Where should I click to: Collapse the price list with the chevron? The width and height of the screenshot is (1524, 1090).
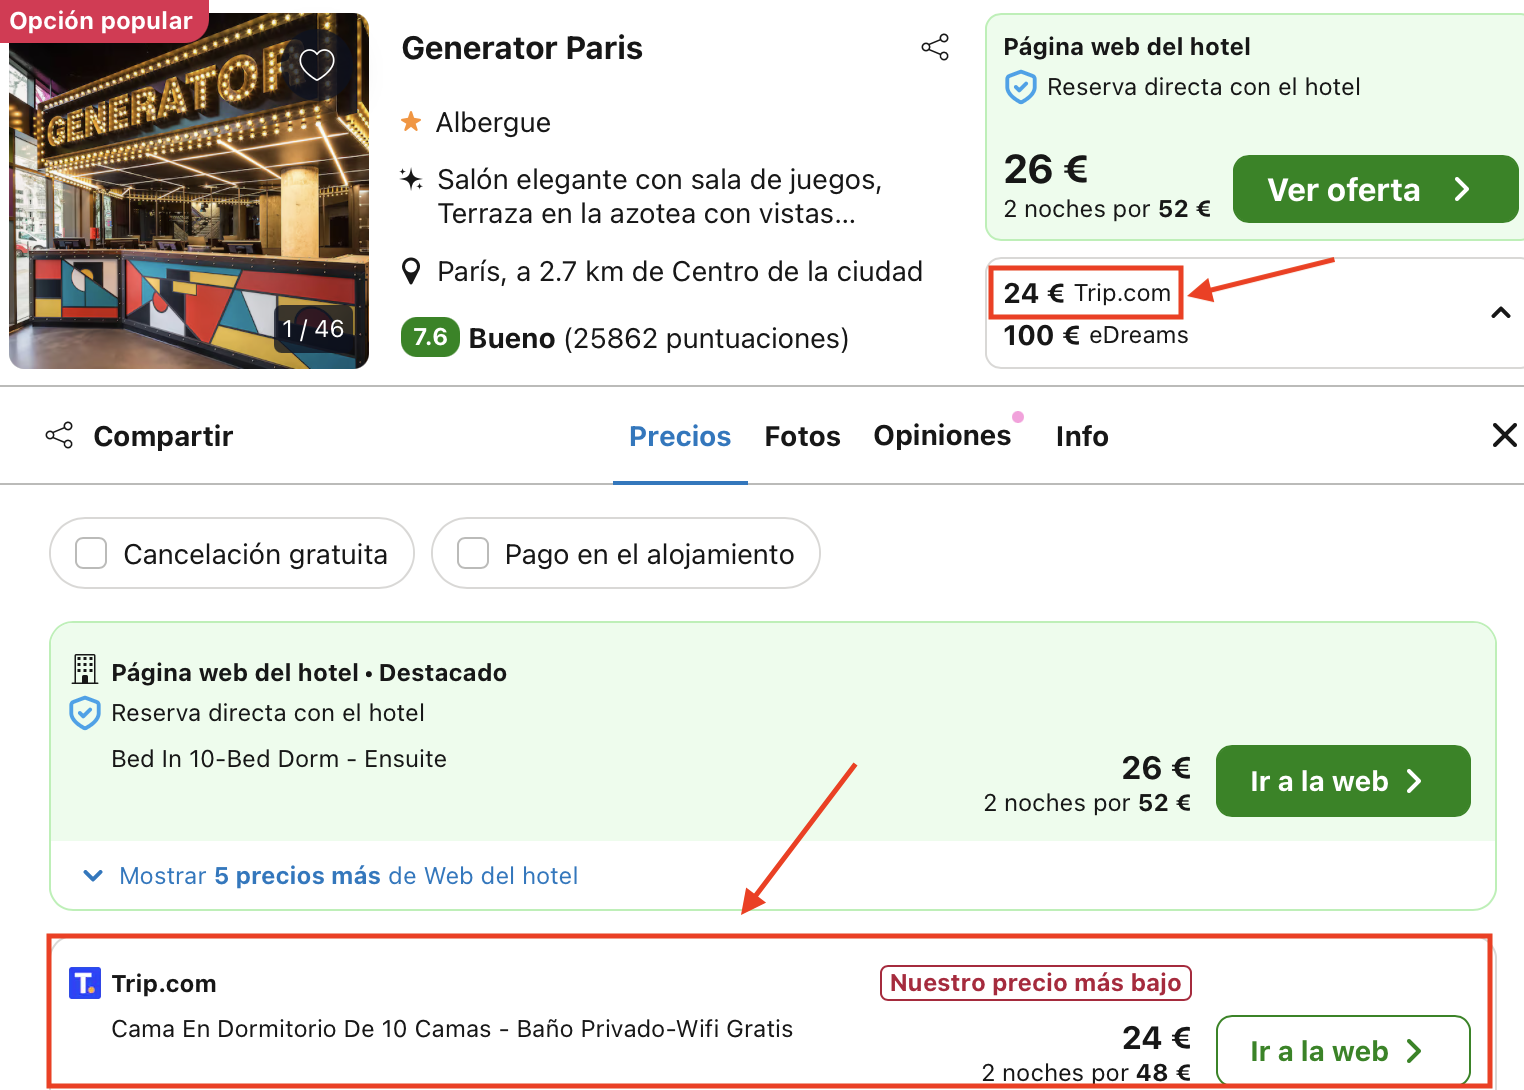click(x=1501, y=313)
